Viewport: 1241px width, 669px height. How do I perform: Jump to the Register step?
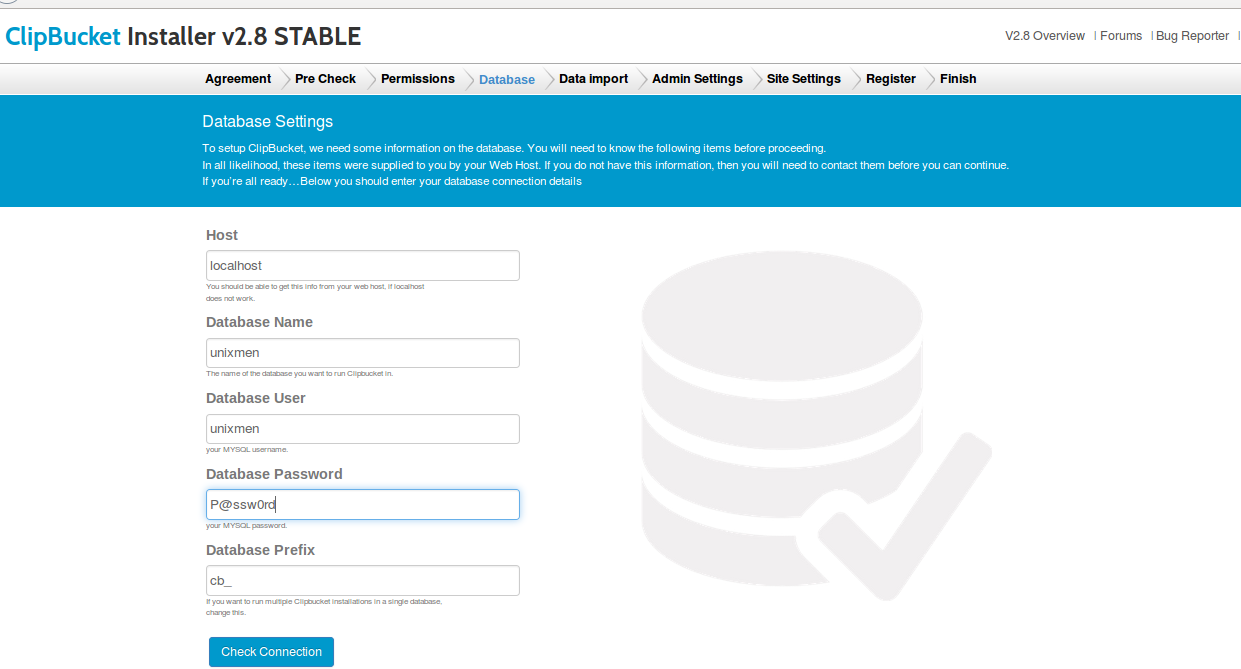(891, 79)
